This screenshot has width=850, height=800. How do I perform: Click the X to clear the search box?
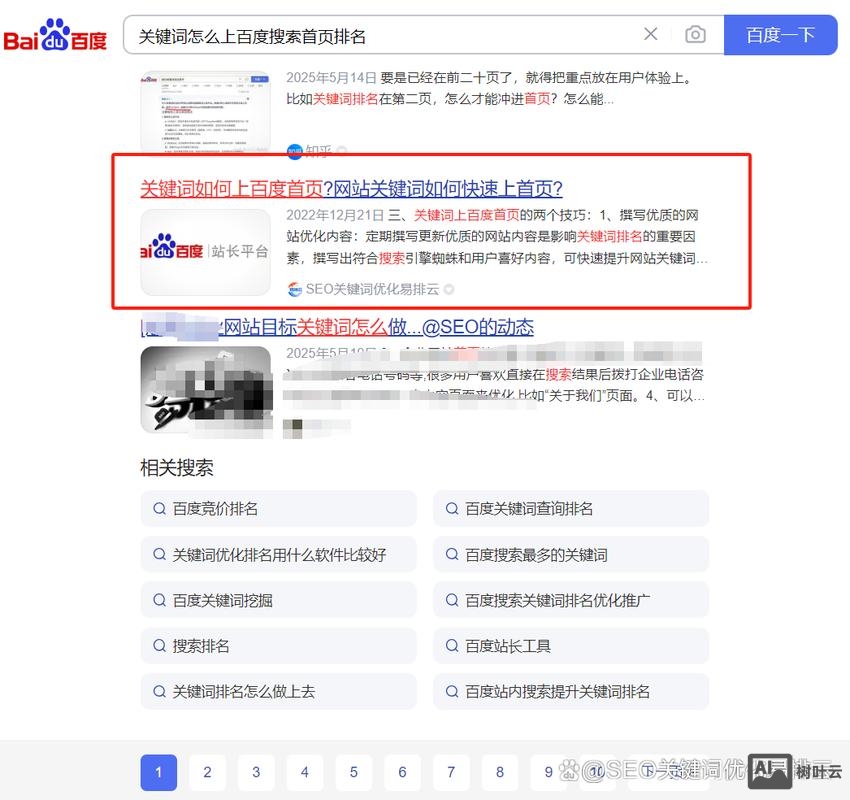click(650, 33)
